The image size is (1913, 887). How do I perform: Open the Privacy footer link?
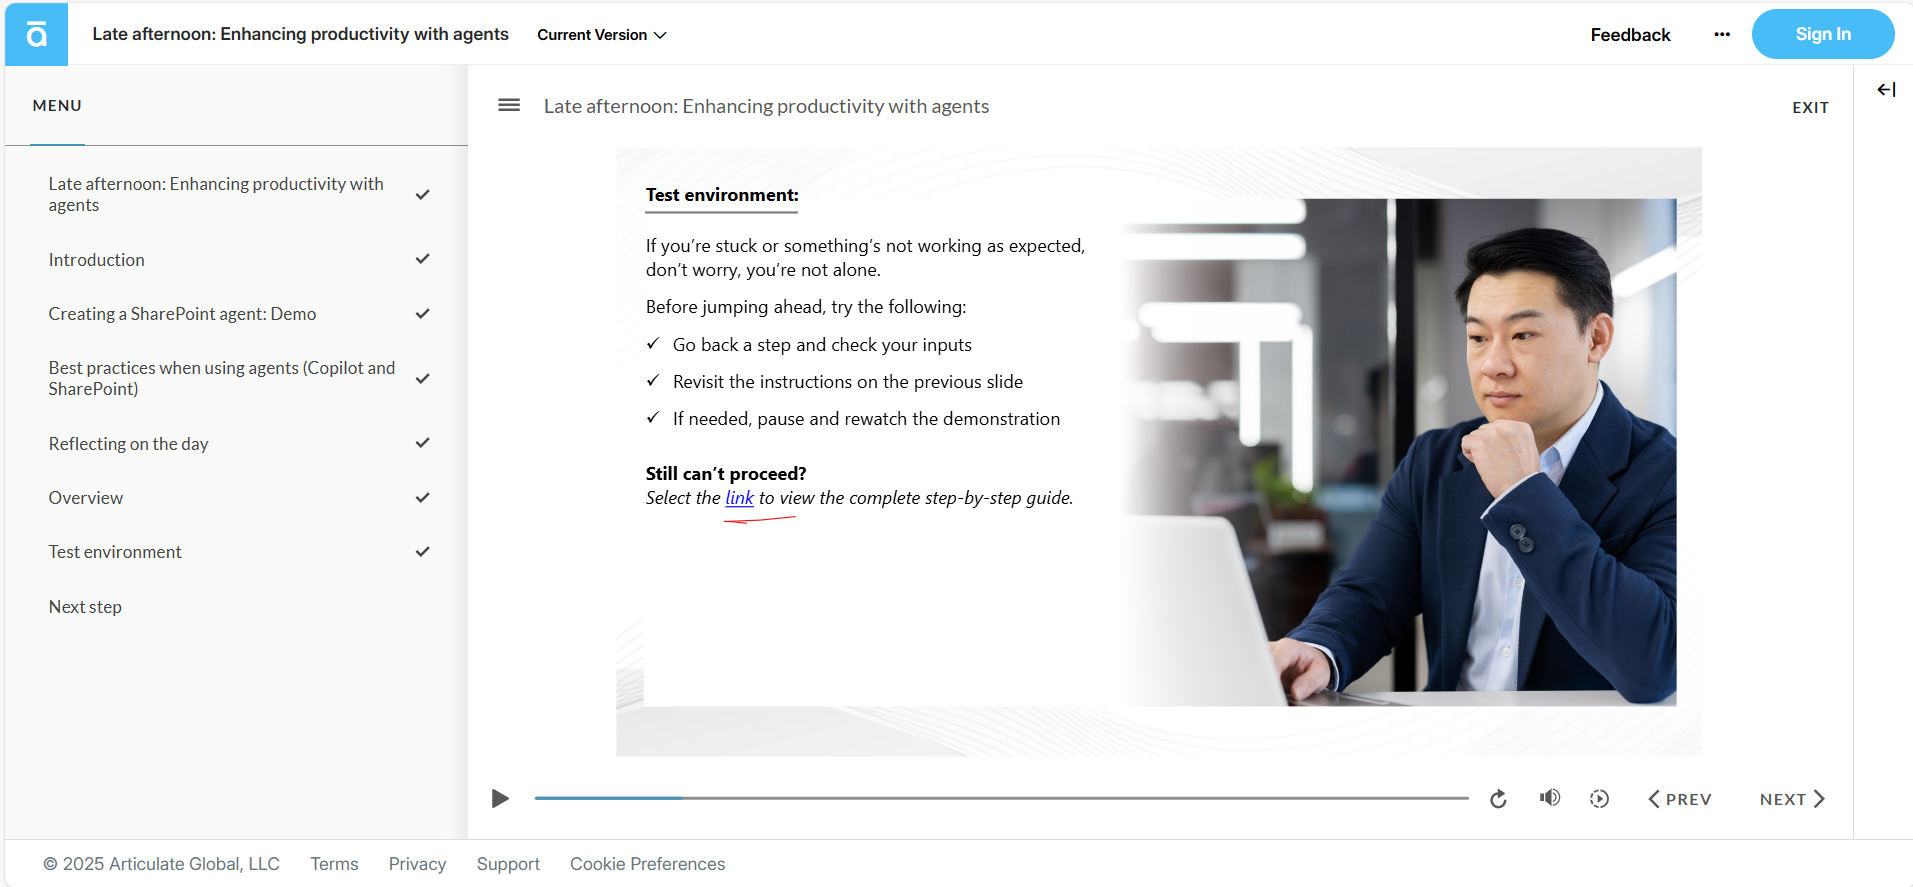[x=417, y=864]
